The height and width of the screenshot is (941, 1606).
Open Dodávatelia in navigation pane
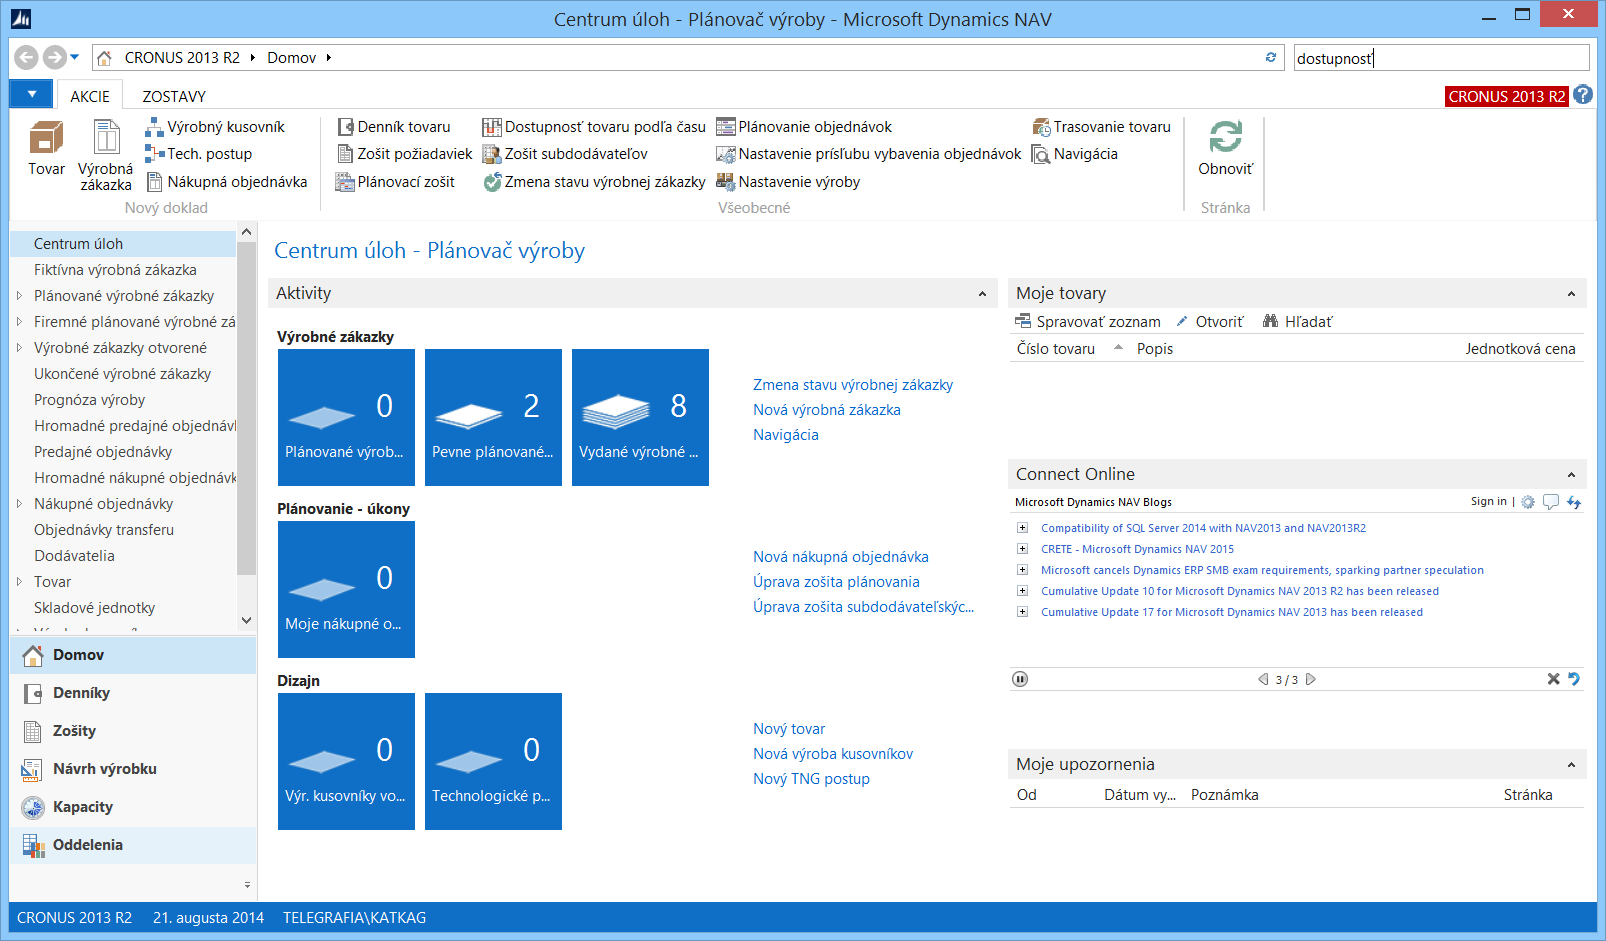[x=74, y=556]
